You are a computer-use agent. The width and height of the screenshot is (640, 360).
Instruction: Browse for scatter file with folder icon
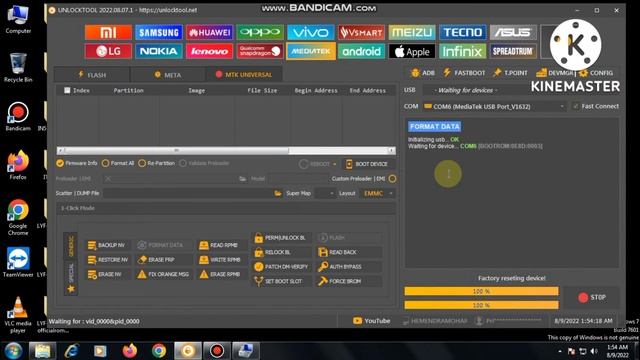click(278, 193)
